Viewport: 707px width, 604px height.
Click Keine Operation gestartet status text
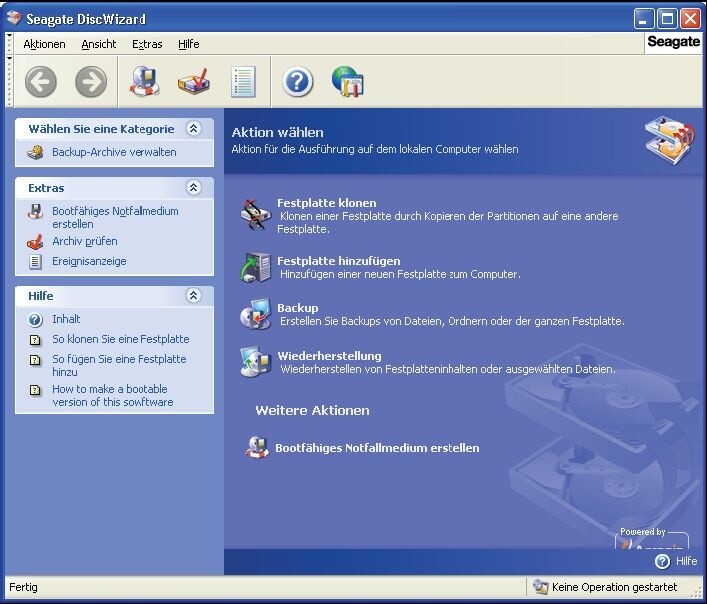pyautogui.click(x=615, y=587)
